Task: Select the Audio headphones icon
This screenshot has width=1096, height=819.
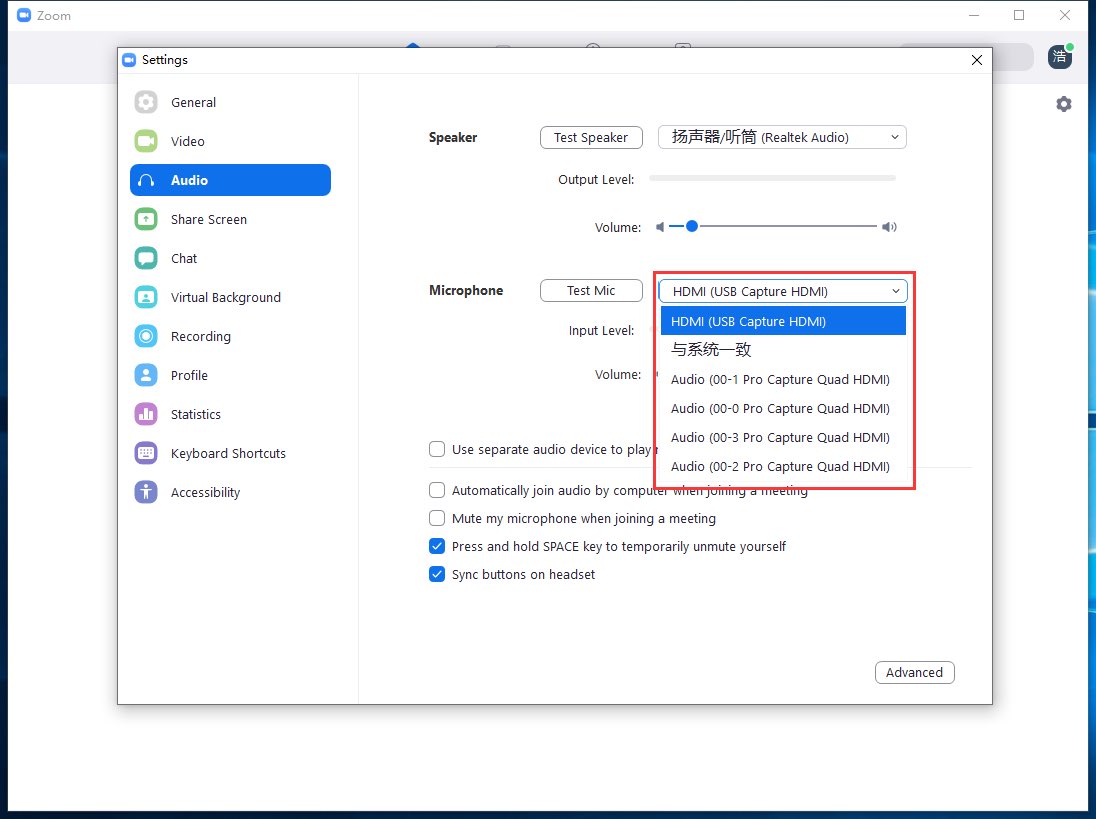Action: point(146,180)
